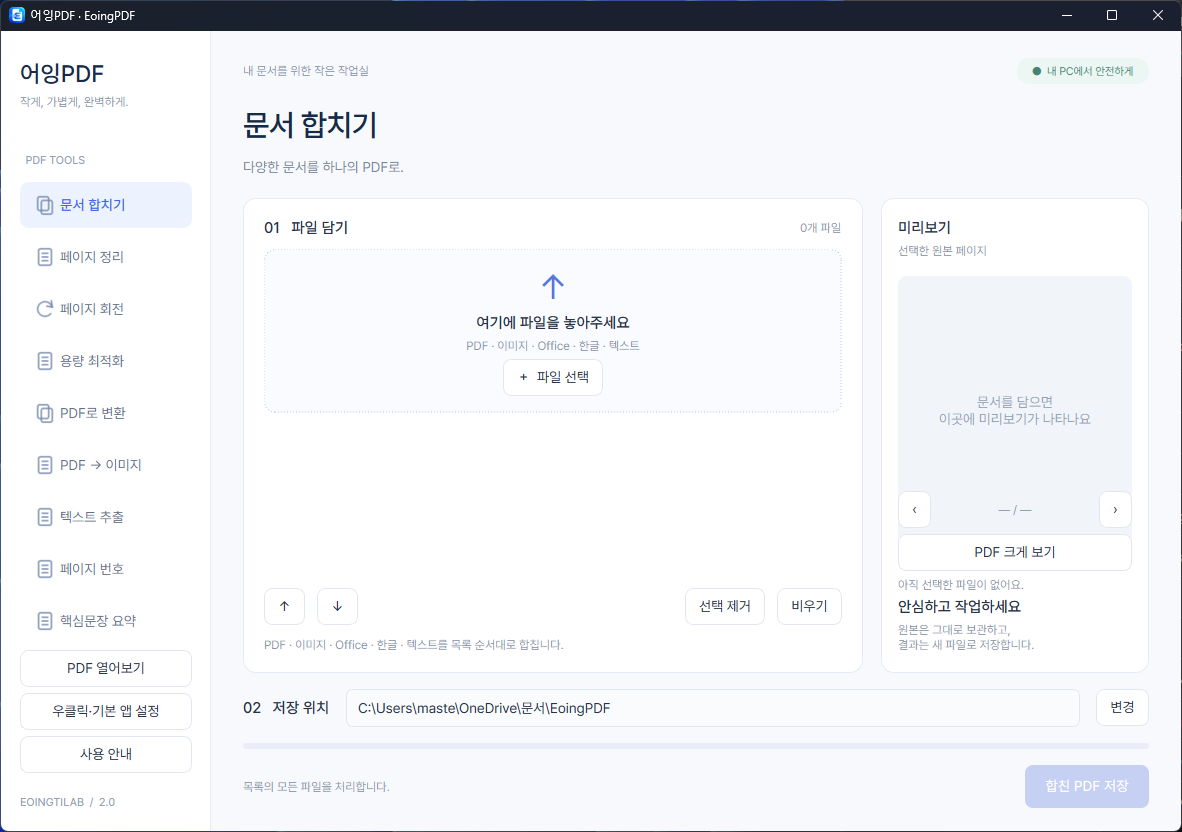This screenshot has width=1182, height=832.
Task: Click the 저장 위치 path field
Action: point(712,708)
